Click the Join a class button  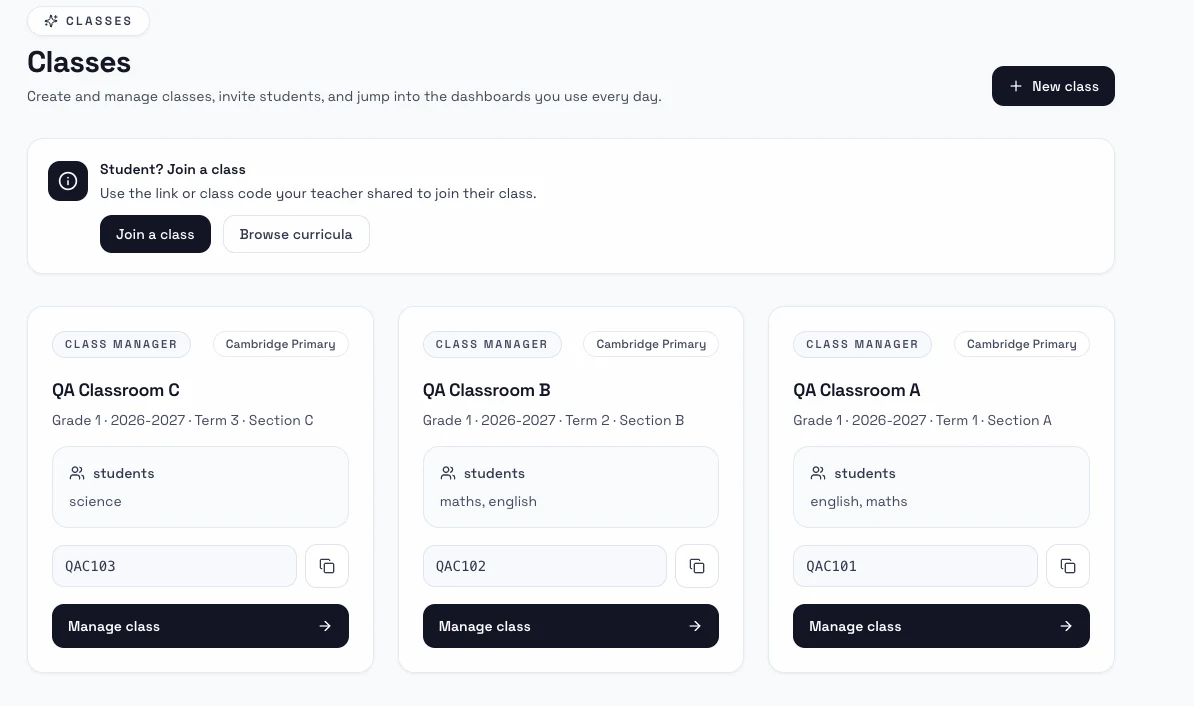155,234
